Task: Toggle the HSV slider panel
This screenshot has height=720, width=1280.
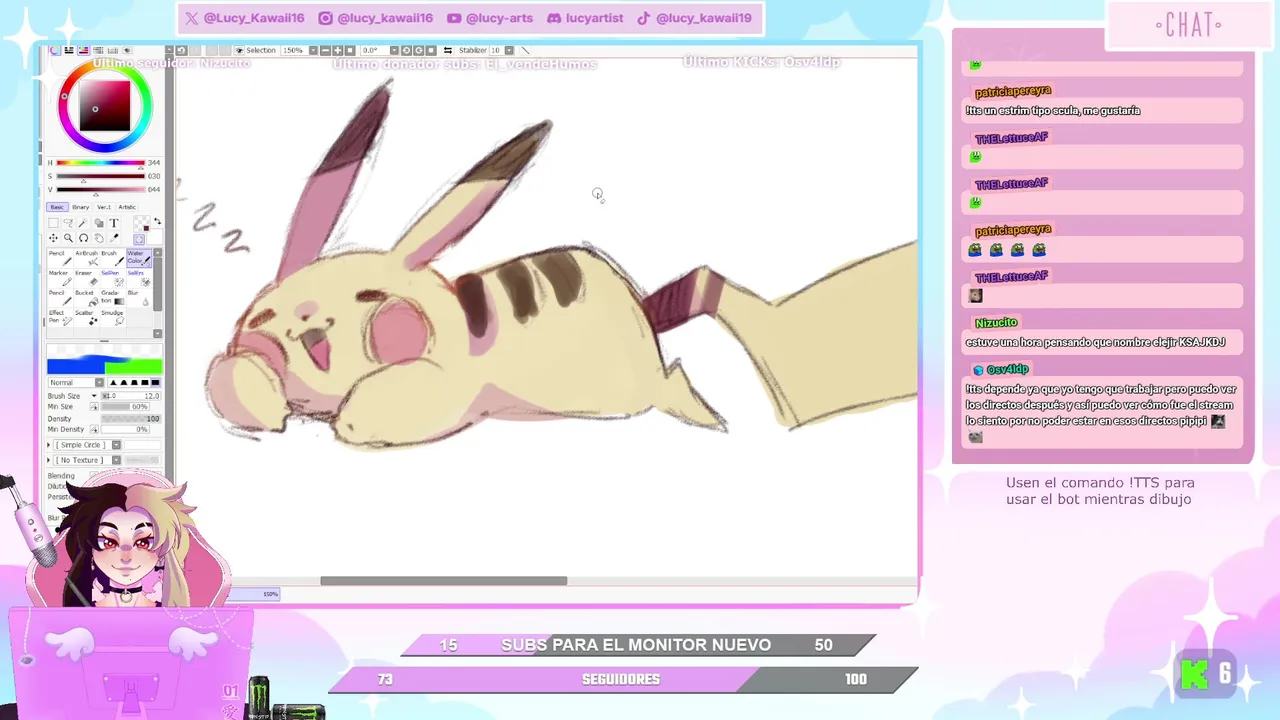Action: coord(83,50)
